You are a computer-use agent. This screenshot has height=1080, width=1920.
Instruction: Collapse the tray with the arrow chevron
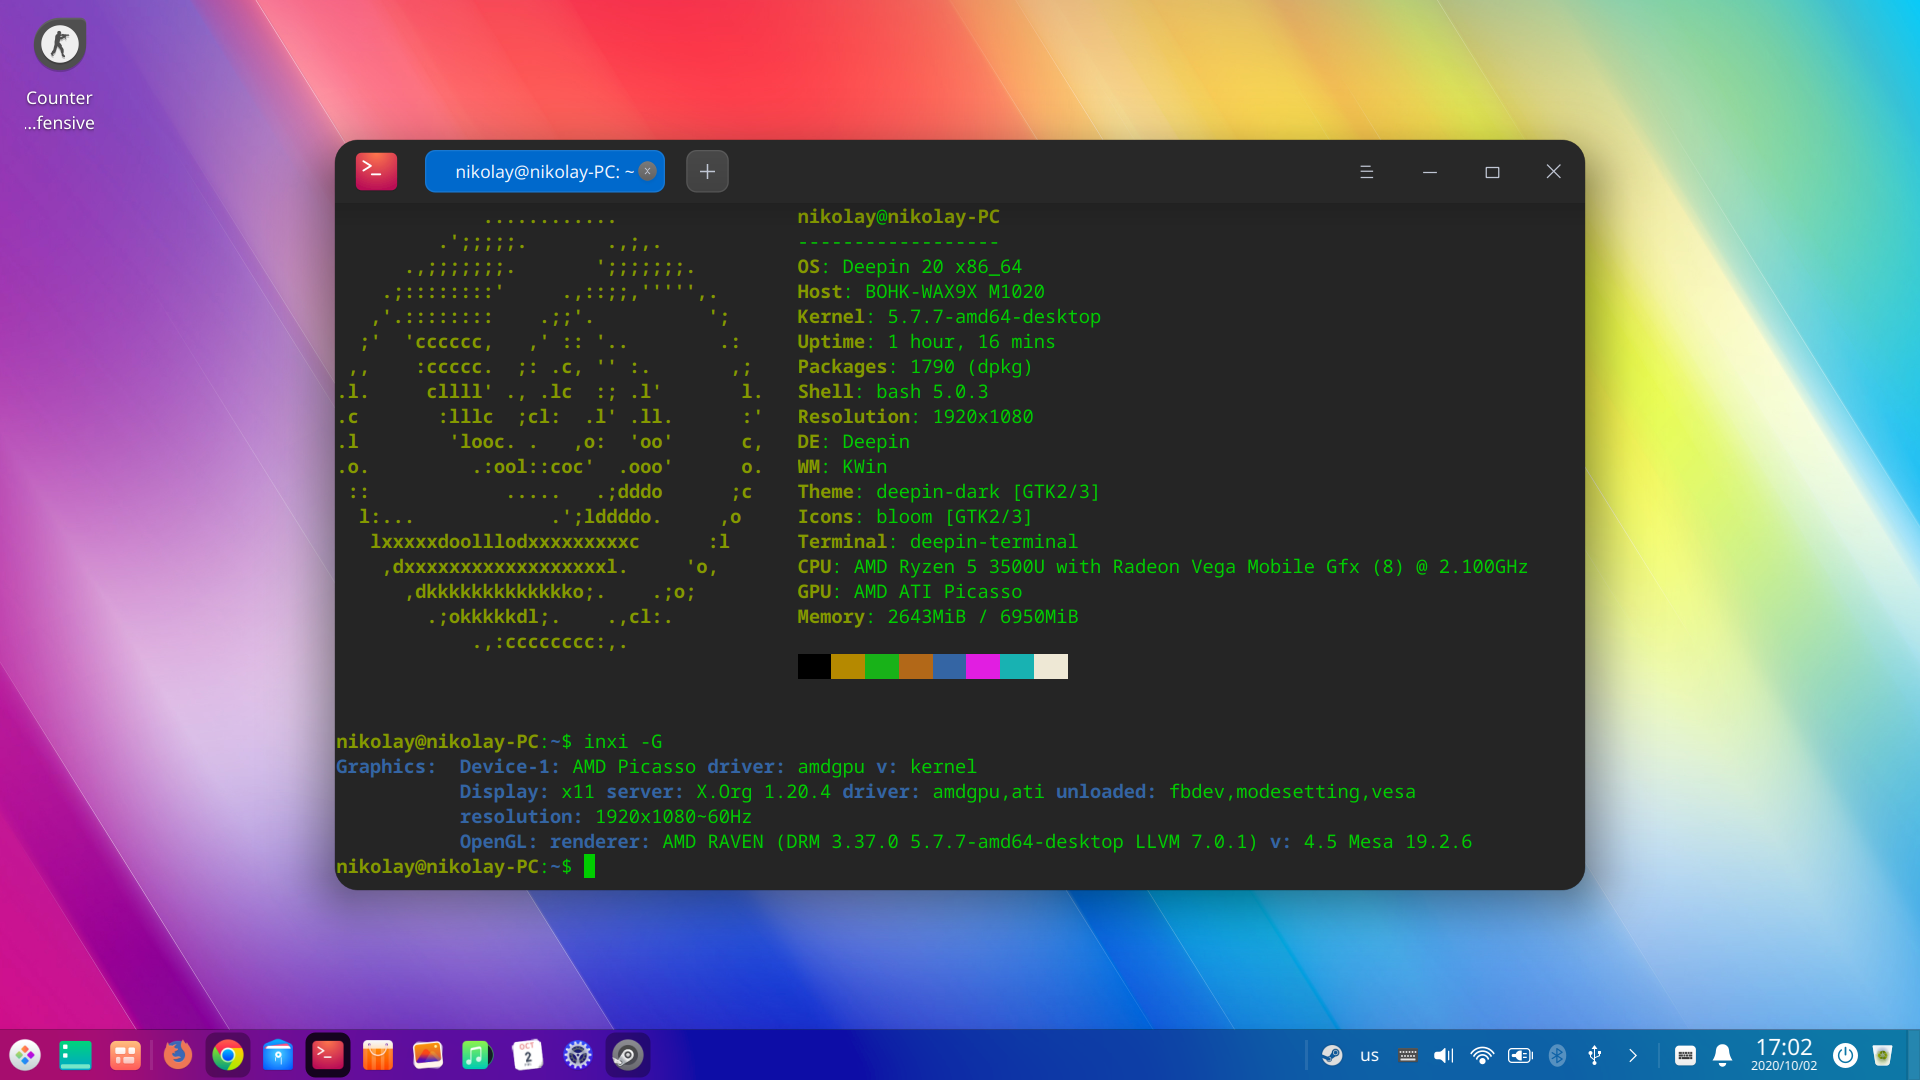(x=1633, y=1055)
